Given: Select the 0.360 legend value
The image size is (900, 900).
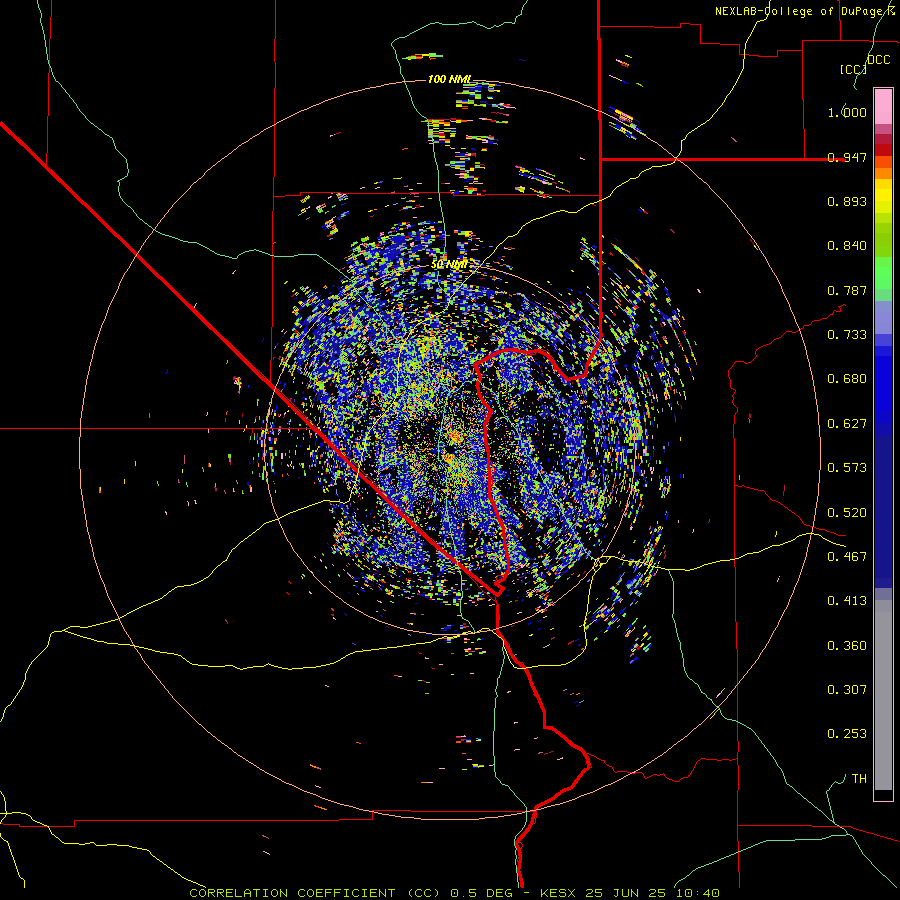Looking at the screenshot, I should coord(847,646).
